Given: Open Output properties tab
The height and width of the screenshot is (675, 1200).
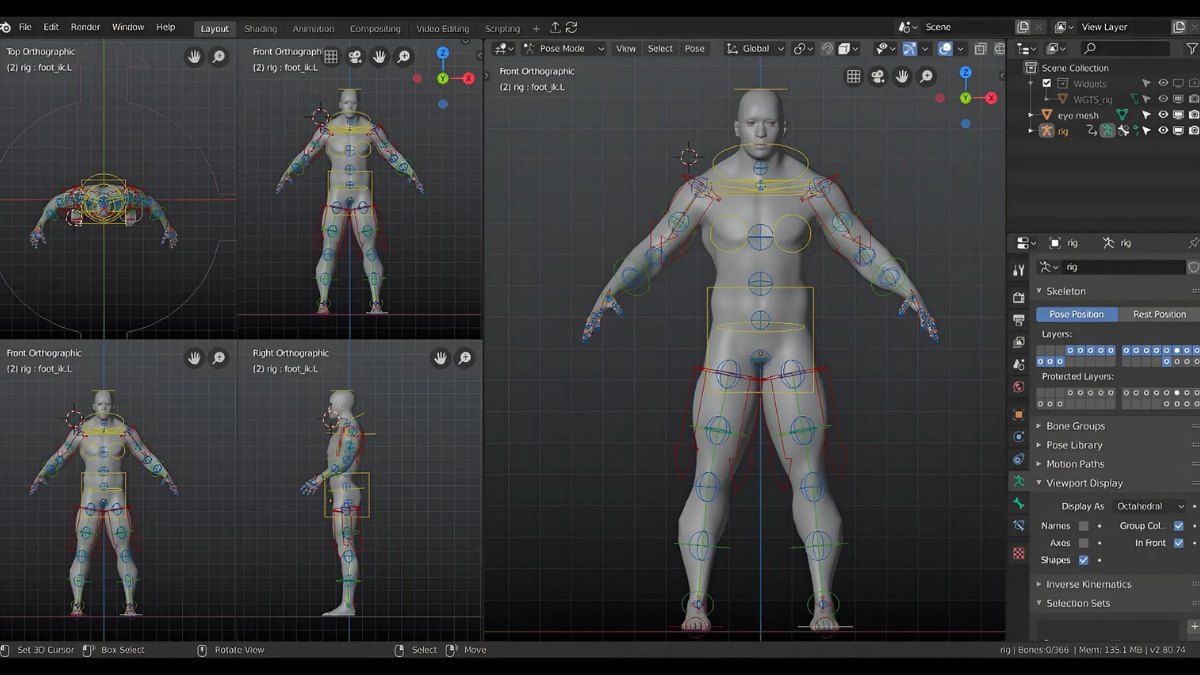Looking at the screenshot, I should (1018, 320).
